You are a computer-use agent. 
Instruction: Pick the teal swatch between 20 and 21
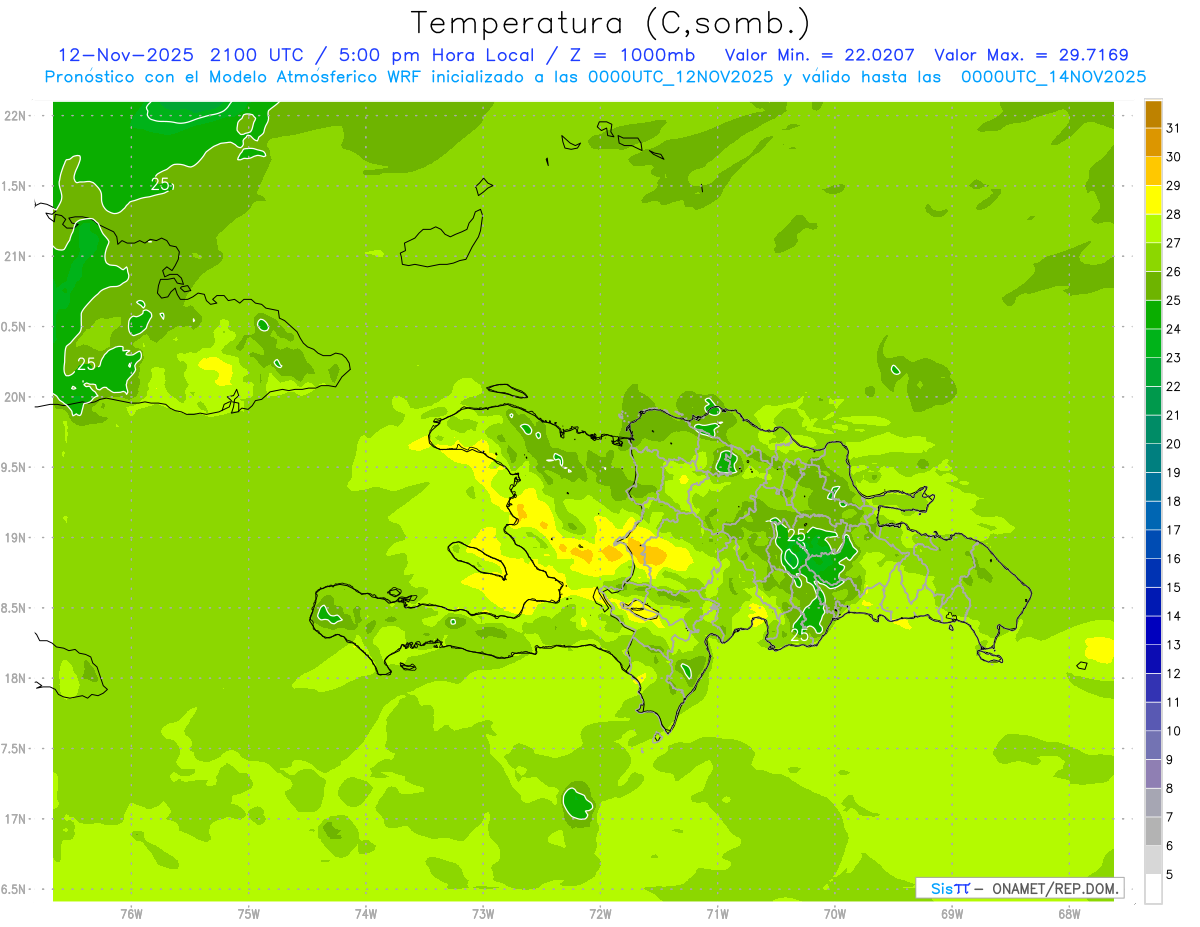[1153, 430]
